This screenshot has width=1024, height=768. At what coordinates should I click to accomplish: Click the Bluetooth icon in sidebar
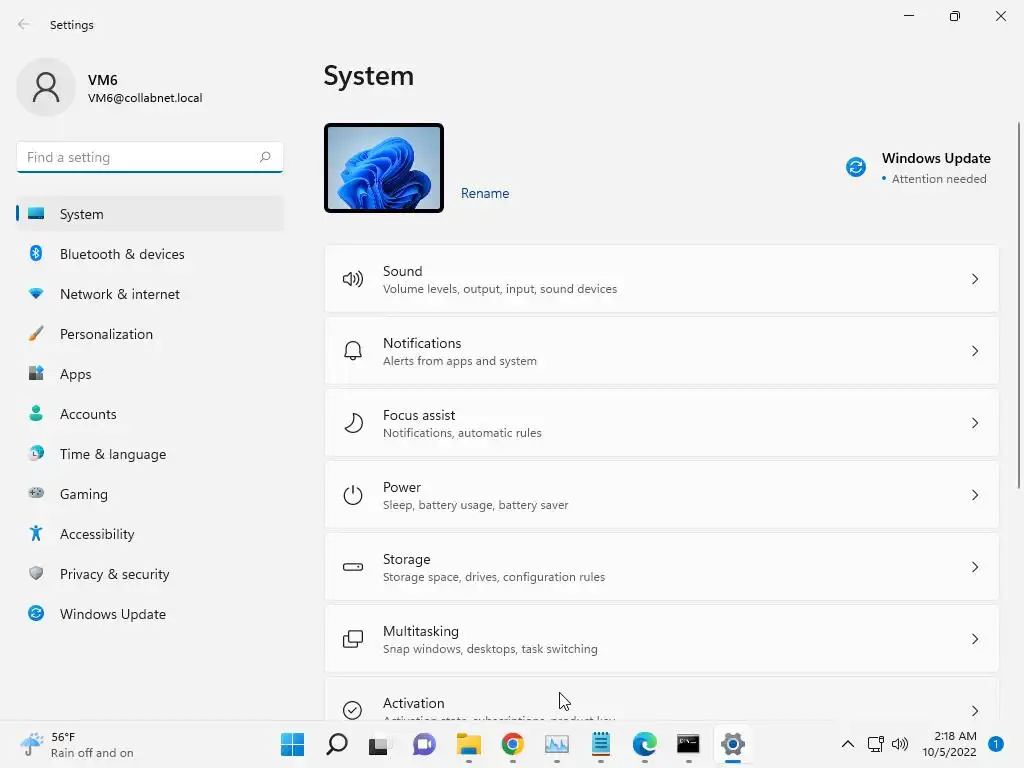(36, 253)
